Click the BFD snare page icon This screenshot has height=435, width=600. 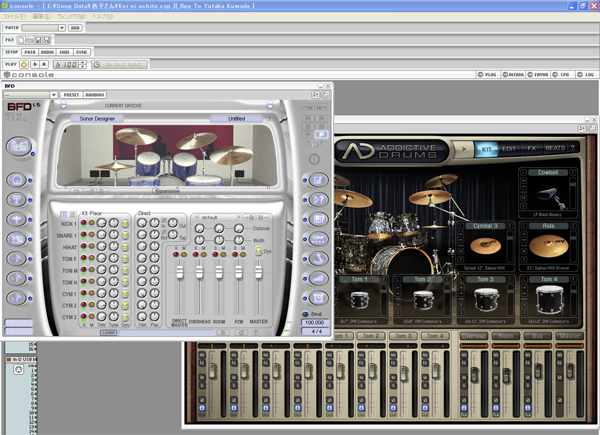[x=16, y=199]
